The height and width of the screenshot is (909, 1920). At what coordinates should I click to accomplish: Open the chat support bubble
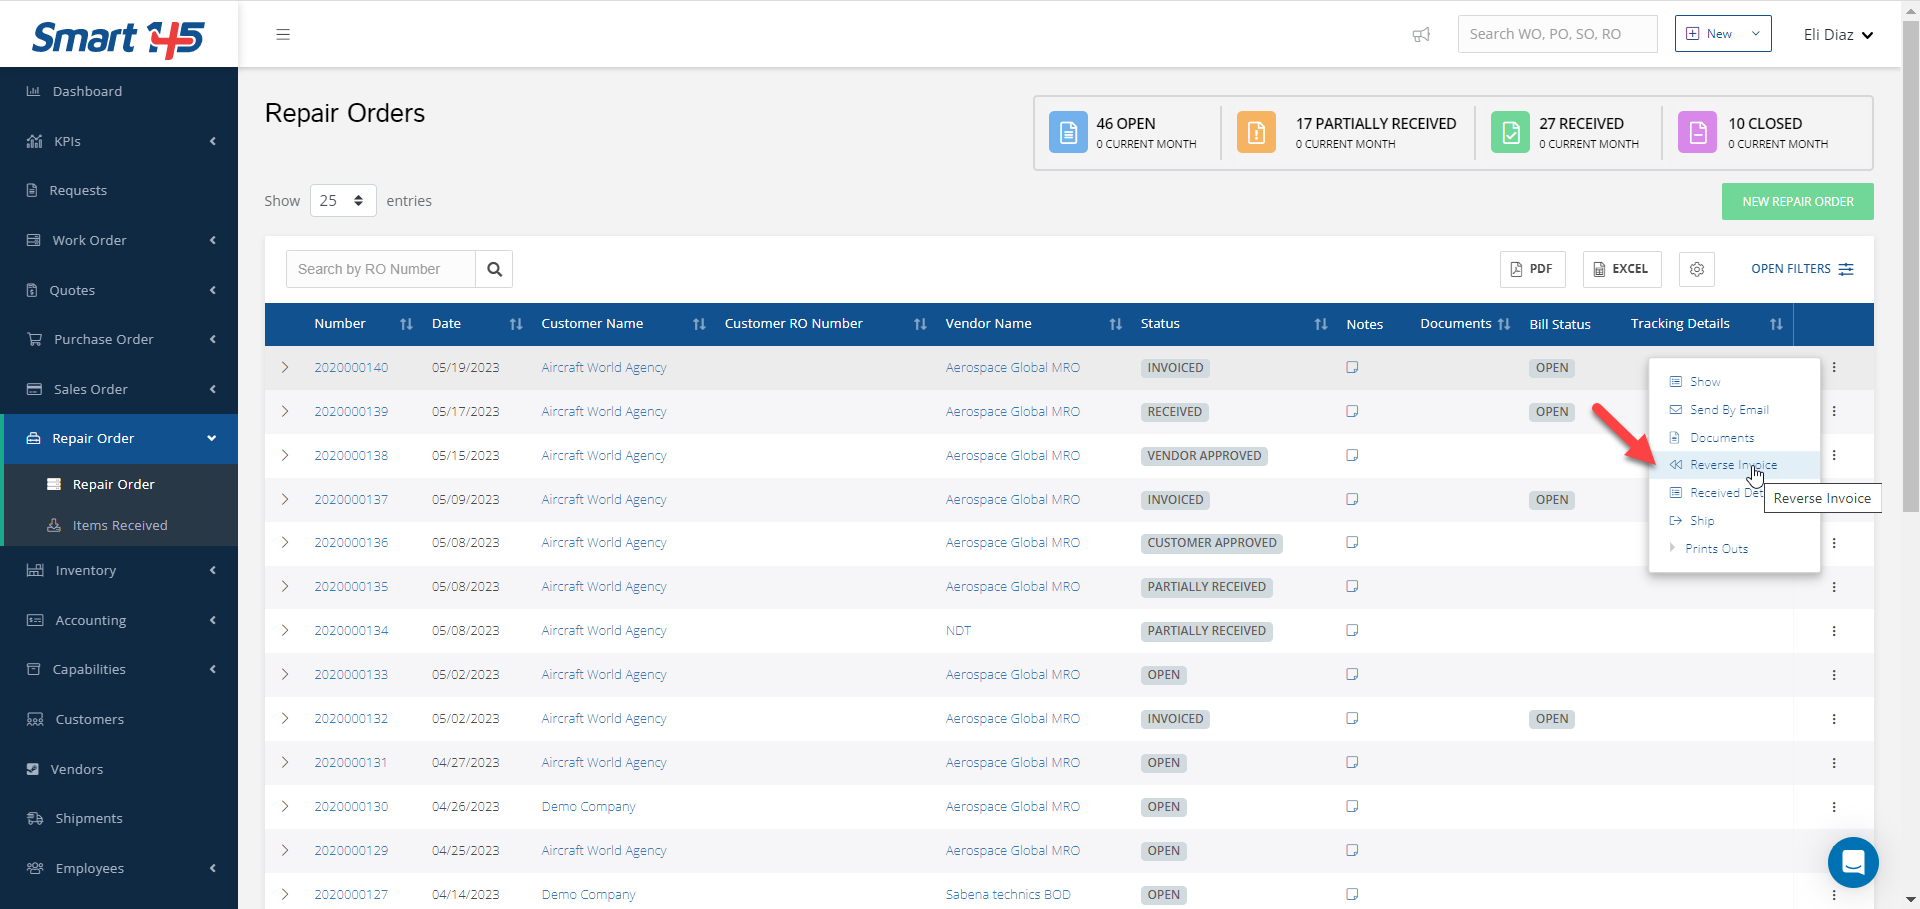click(x=1852, y=861)
